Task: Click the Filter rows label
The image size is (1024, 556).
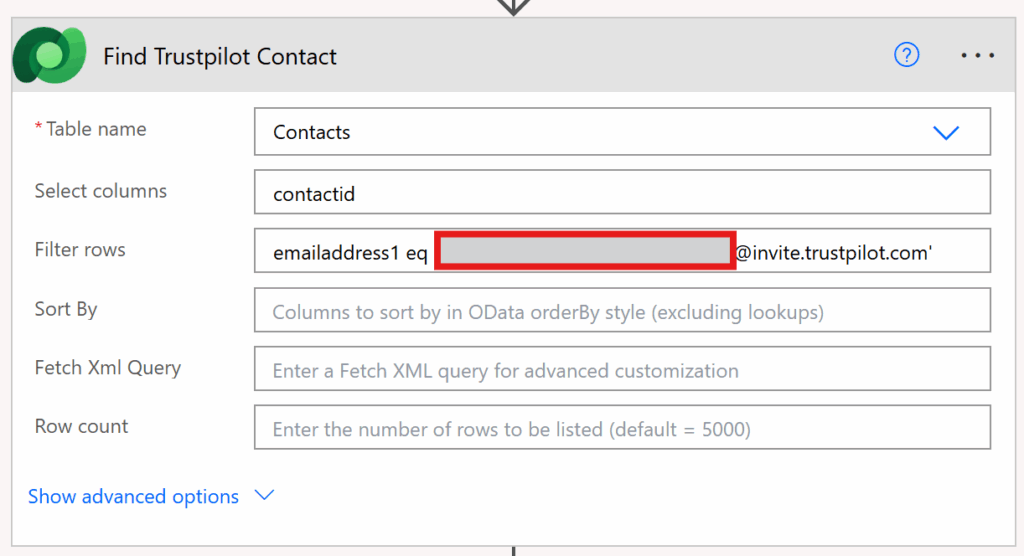Action: [x=80, y=250]
